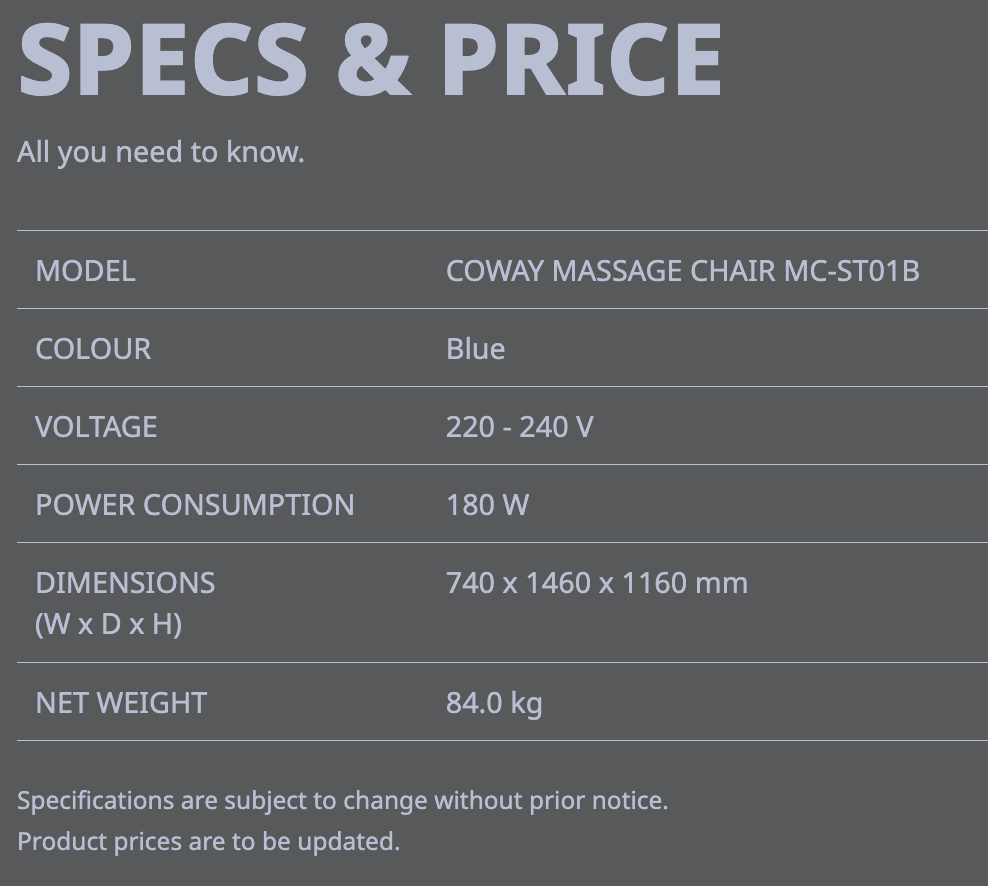Click the 84.0 kg weight value
The height and width of the screenshot is (886, 988).
494,703
